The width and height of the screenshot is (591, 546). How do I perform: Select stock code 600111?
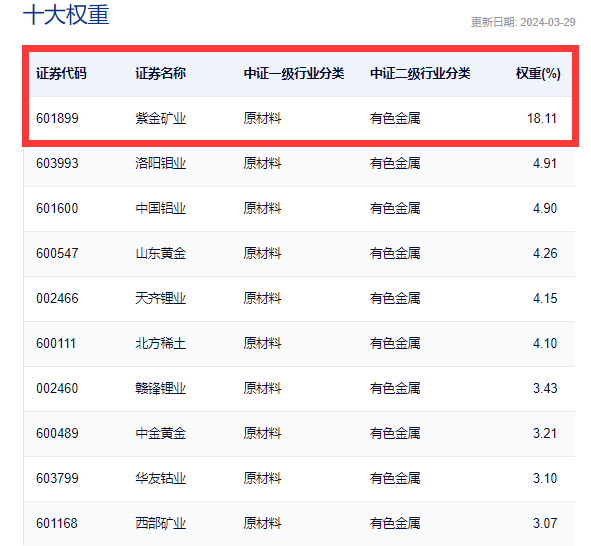(x=56, y=343)
